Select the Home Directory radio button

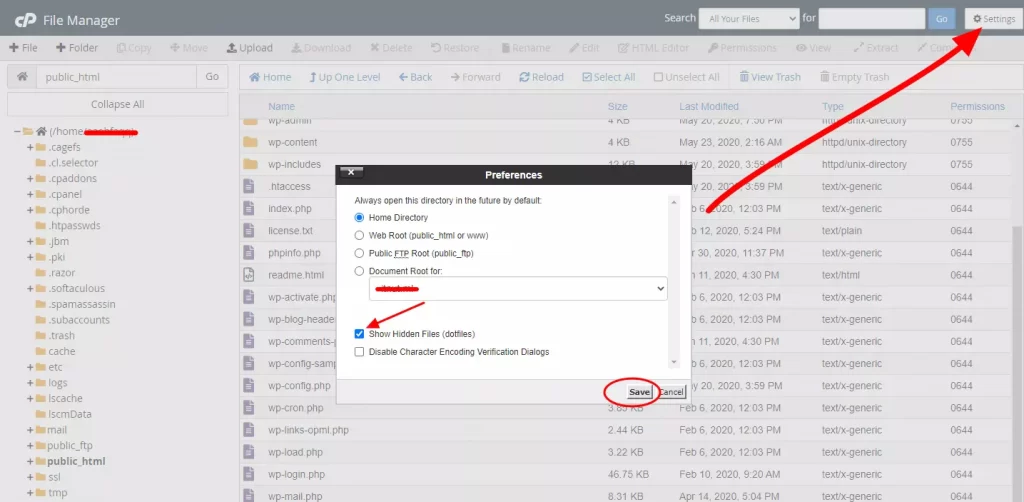tap(359, 217)
